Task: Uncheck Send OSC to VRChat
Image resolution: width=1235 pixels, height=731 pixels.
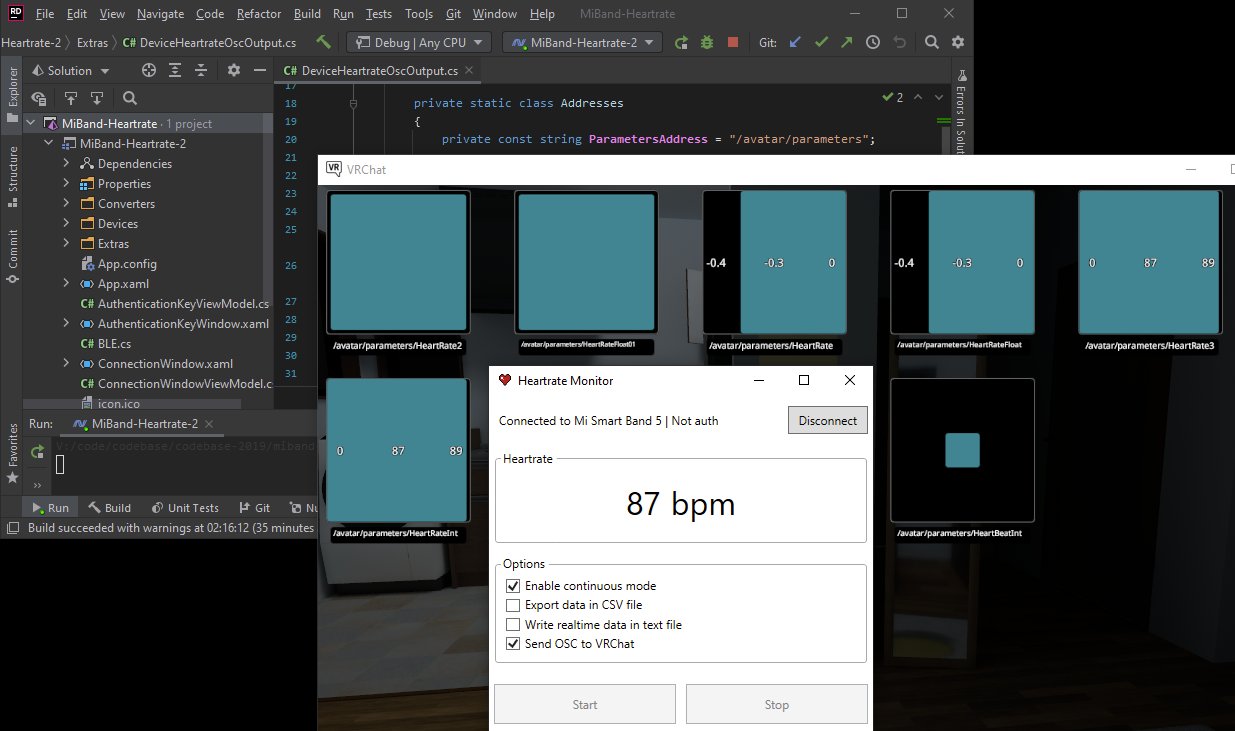Action: (x=513, y=644)
